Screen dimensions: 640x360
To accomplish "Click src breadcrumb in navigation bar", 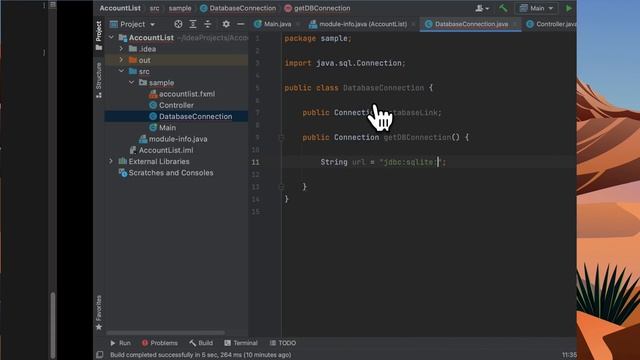I will tap(154, 8).
